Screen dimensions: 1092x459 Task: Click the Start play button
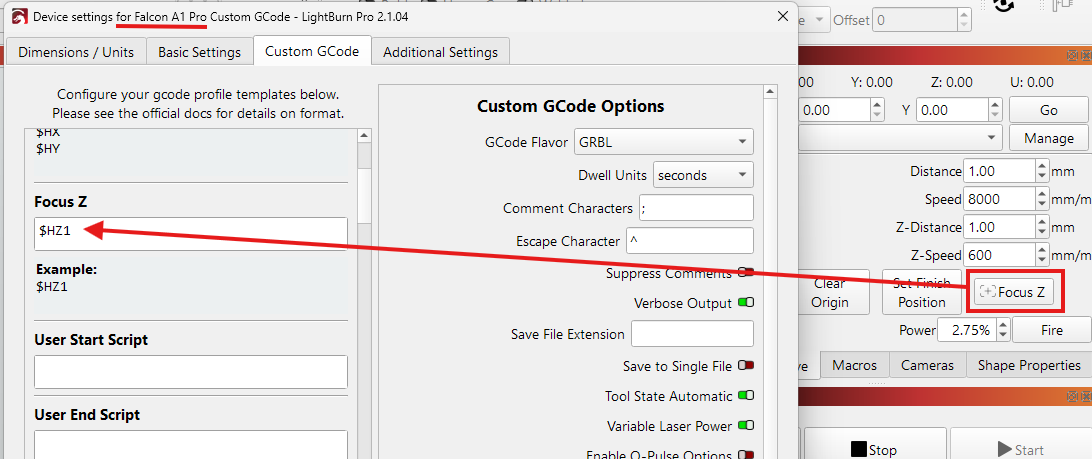tap(1021, 449)
